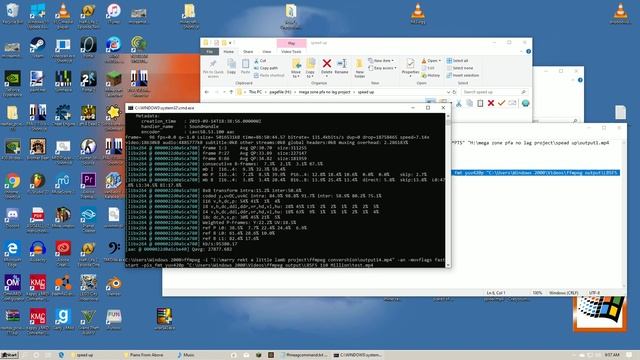Launch Blender from the desktop

(113, 286)
